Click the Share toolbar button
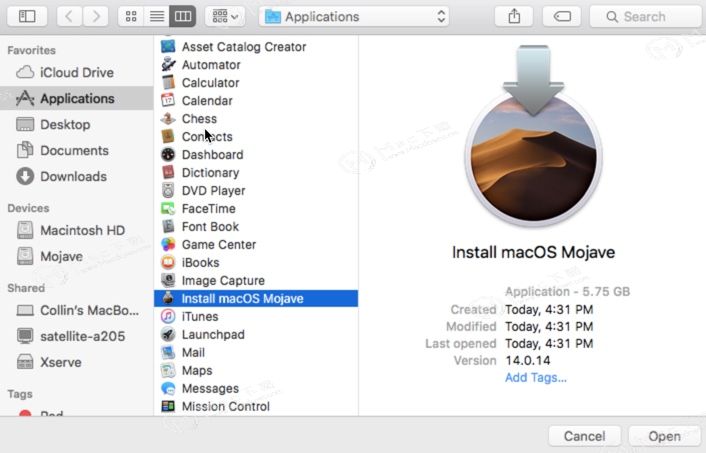The image size is (706, 453). 514,17
